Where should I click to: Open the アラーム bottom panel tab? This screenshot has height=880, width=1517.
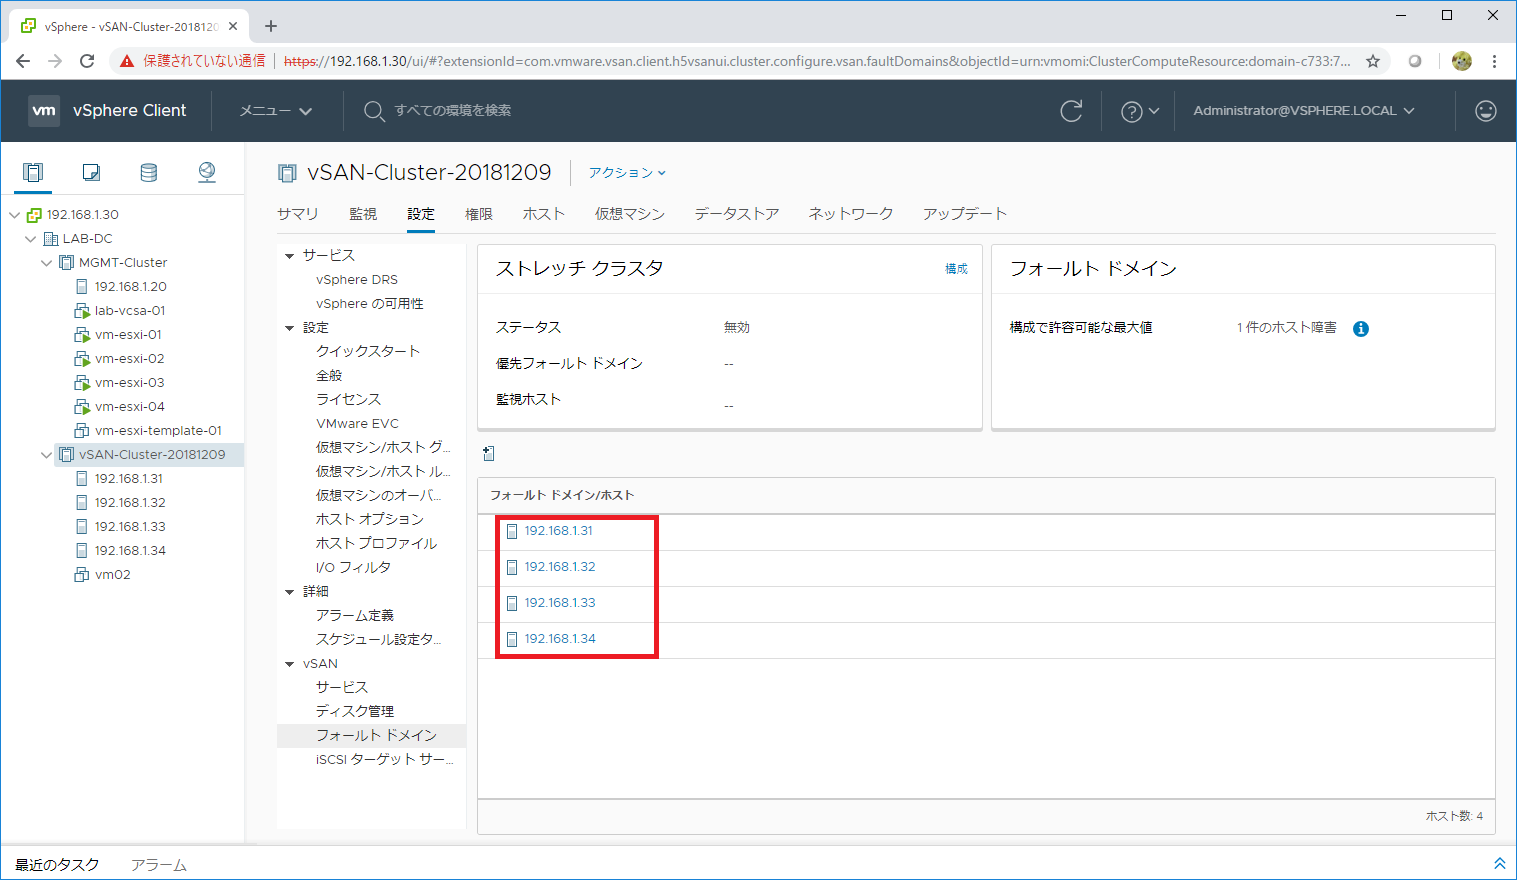(x=159, y=865)
